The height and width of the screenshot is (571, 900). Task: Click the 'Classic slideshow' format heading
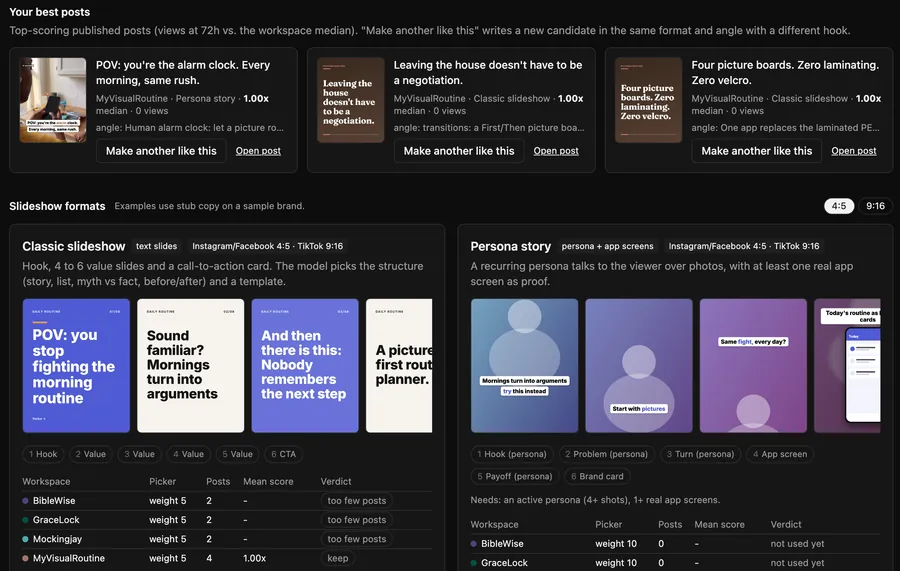(x=73, y=246)
